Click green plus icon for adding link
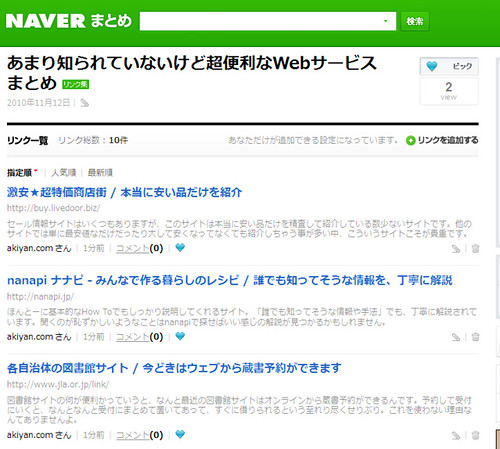This screenshot has width=500, height=449. tap(410, 141)
